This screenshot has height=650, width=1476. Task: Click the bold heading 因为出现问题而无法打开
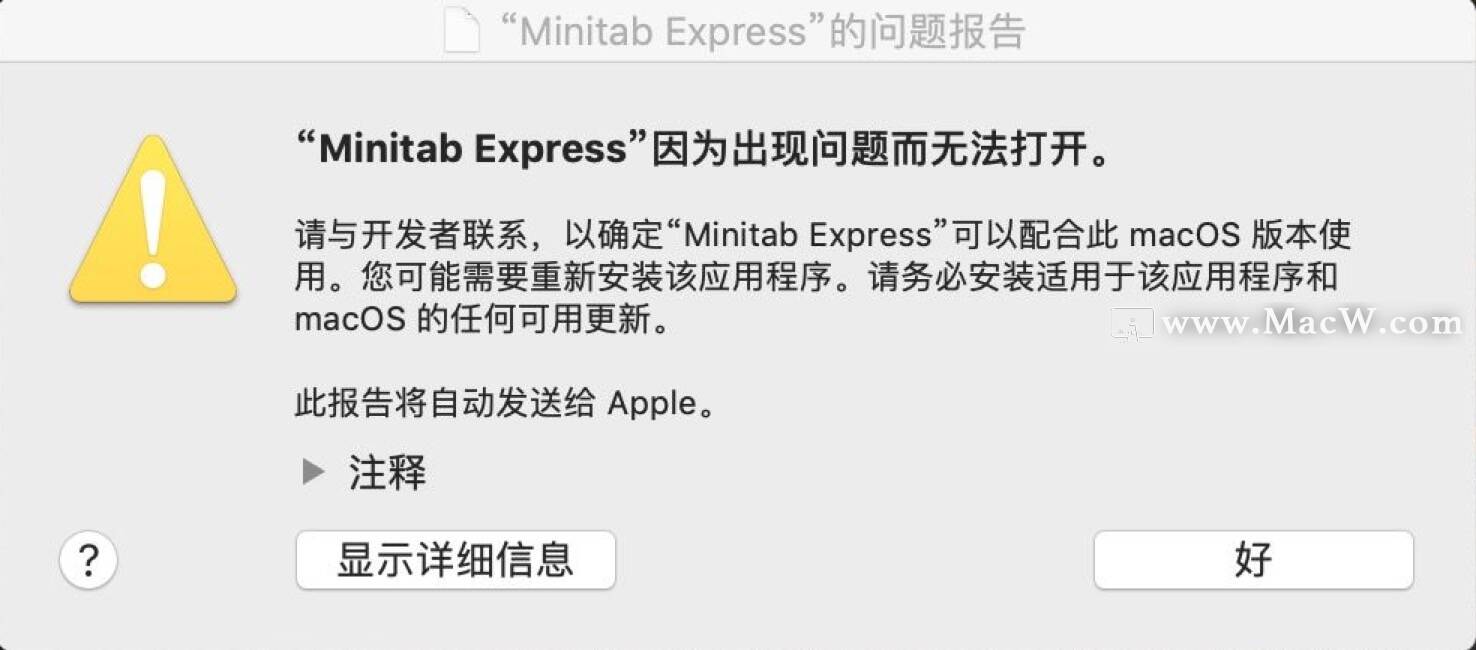tap(882, 151)
